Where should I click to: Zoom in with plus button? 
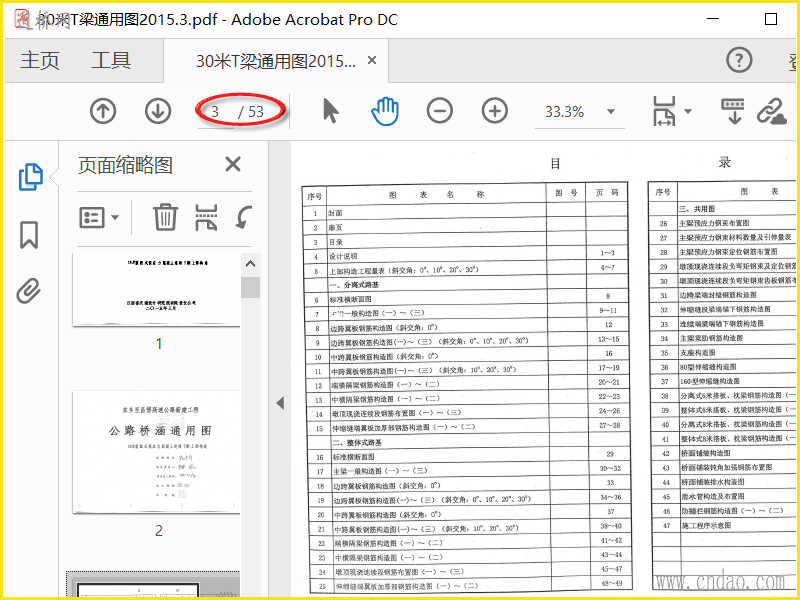(494, 111)
